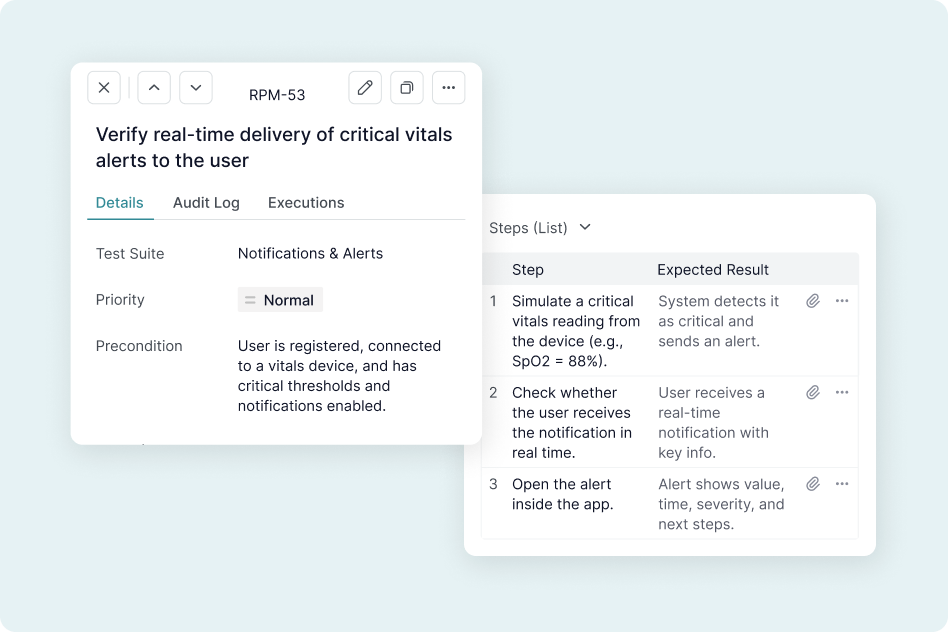Go to next test case with down chevron
This screenshot has width=948, height=632.
196,88
